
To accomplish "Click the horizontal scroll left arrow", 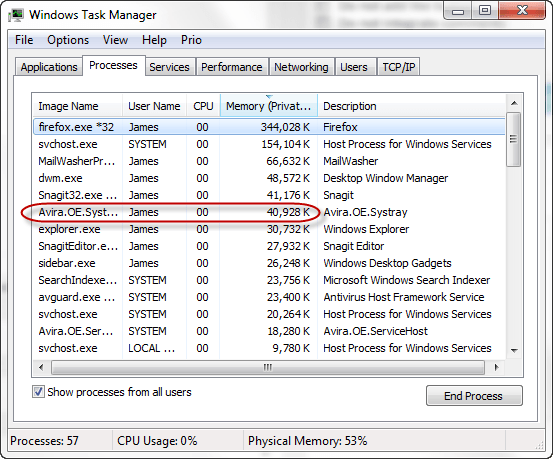I will [41, 368].
